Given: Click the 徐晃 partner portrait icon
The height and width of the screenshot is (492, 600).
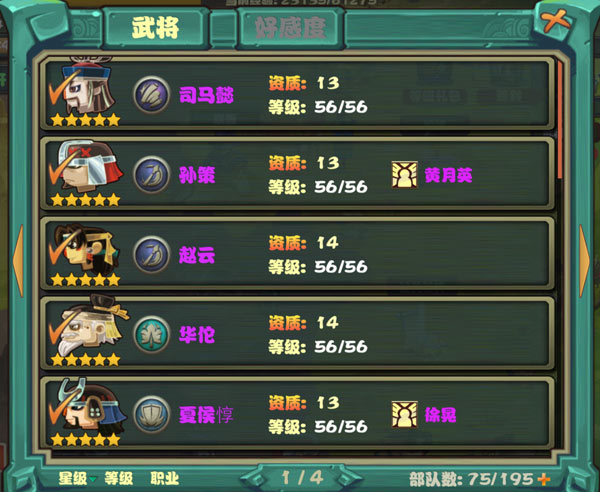Looking at the screenshot, I should coord(404,414).
